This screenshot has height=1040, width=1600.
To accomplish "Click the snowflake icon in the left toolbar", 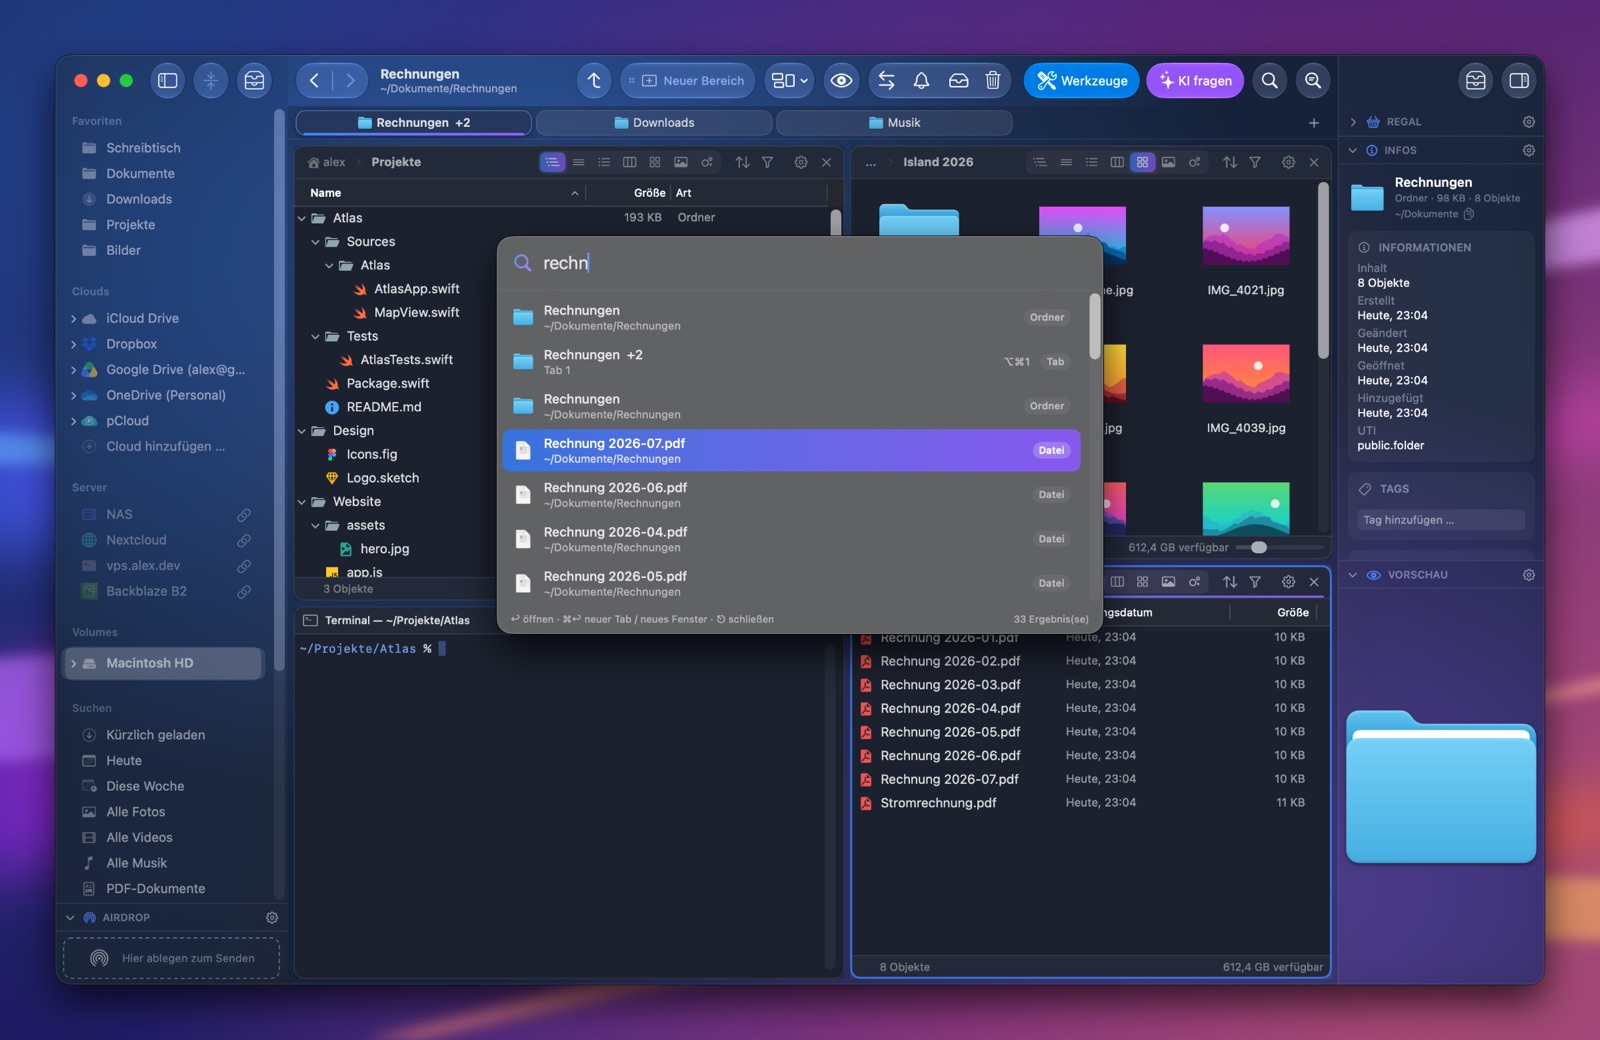I will click(211, 81).
